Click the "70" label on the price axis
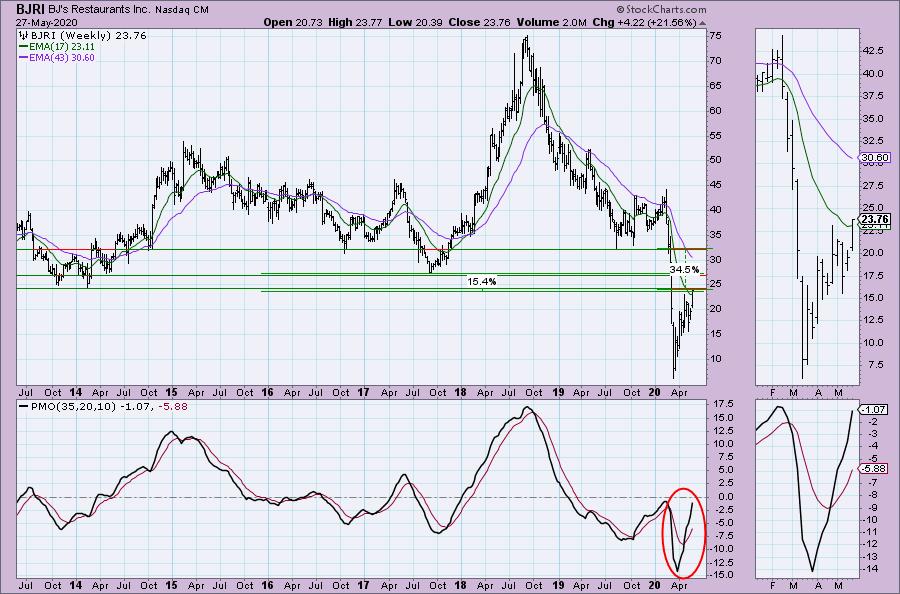 (x=715, y=60)
